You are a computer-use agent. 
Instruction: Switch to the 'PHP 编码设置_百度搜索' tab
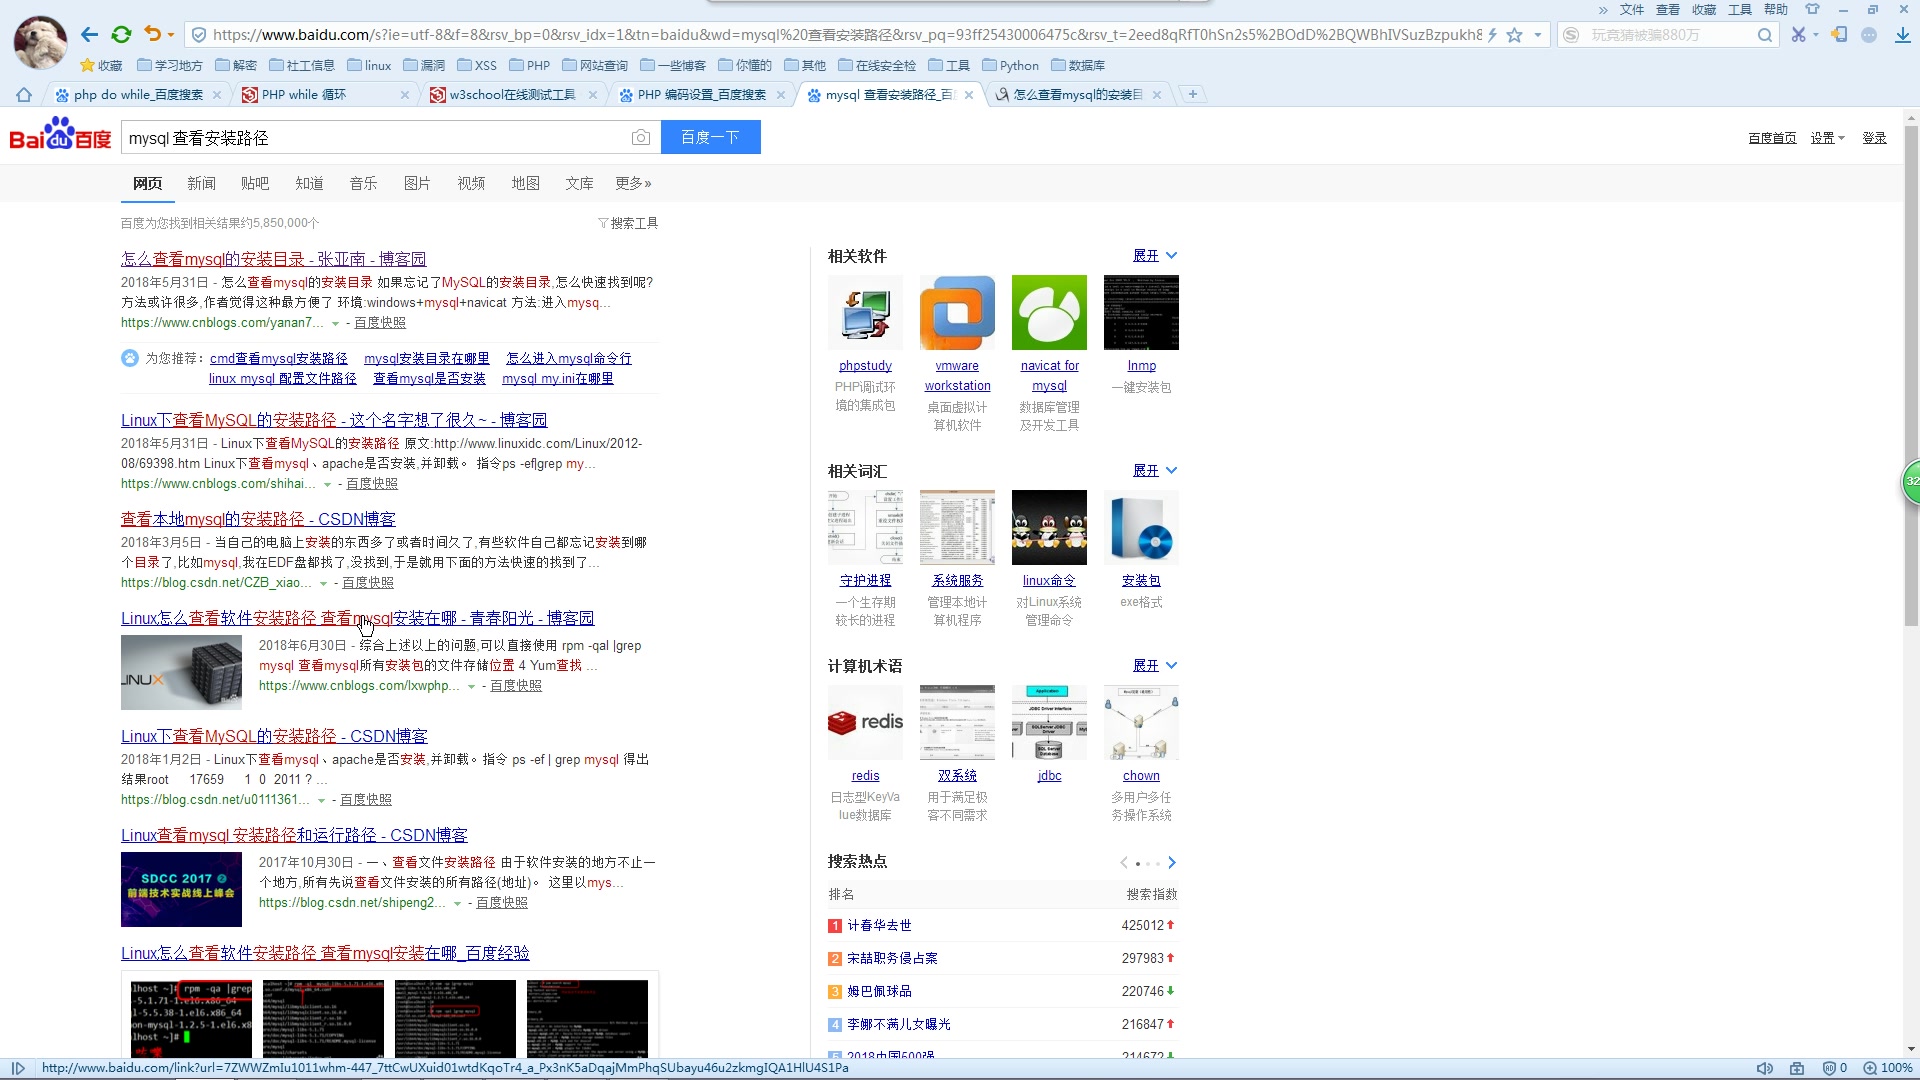tap(701, 95)
